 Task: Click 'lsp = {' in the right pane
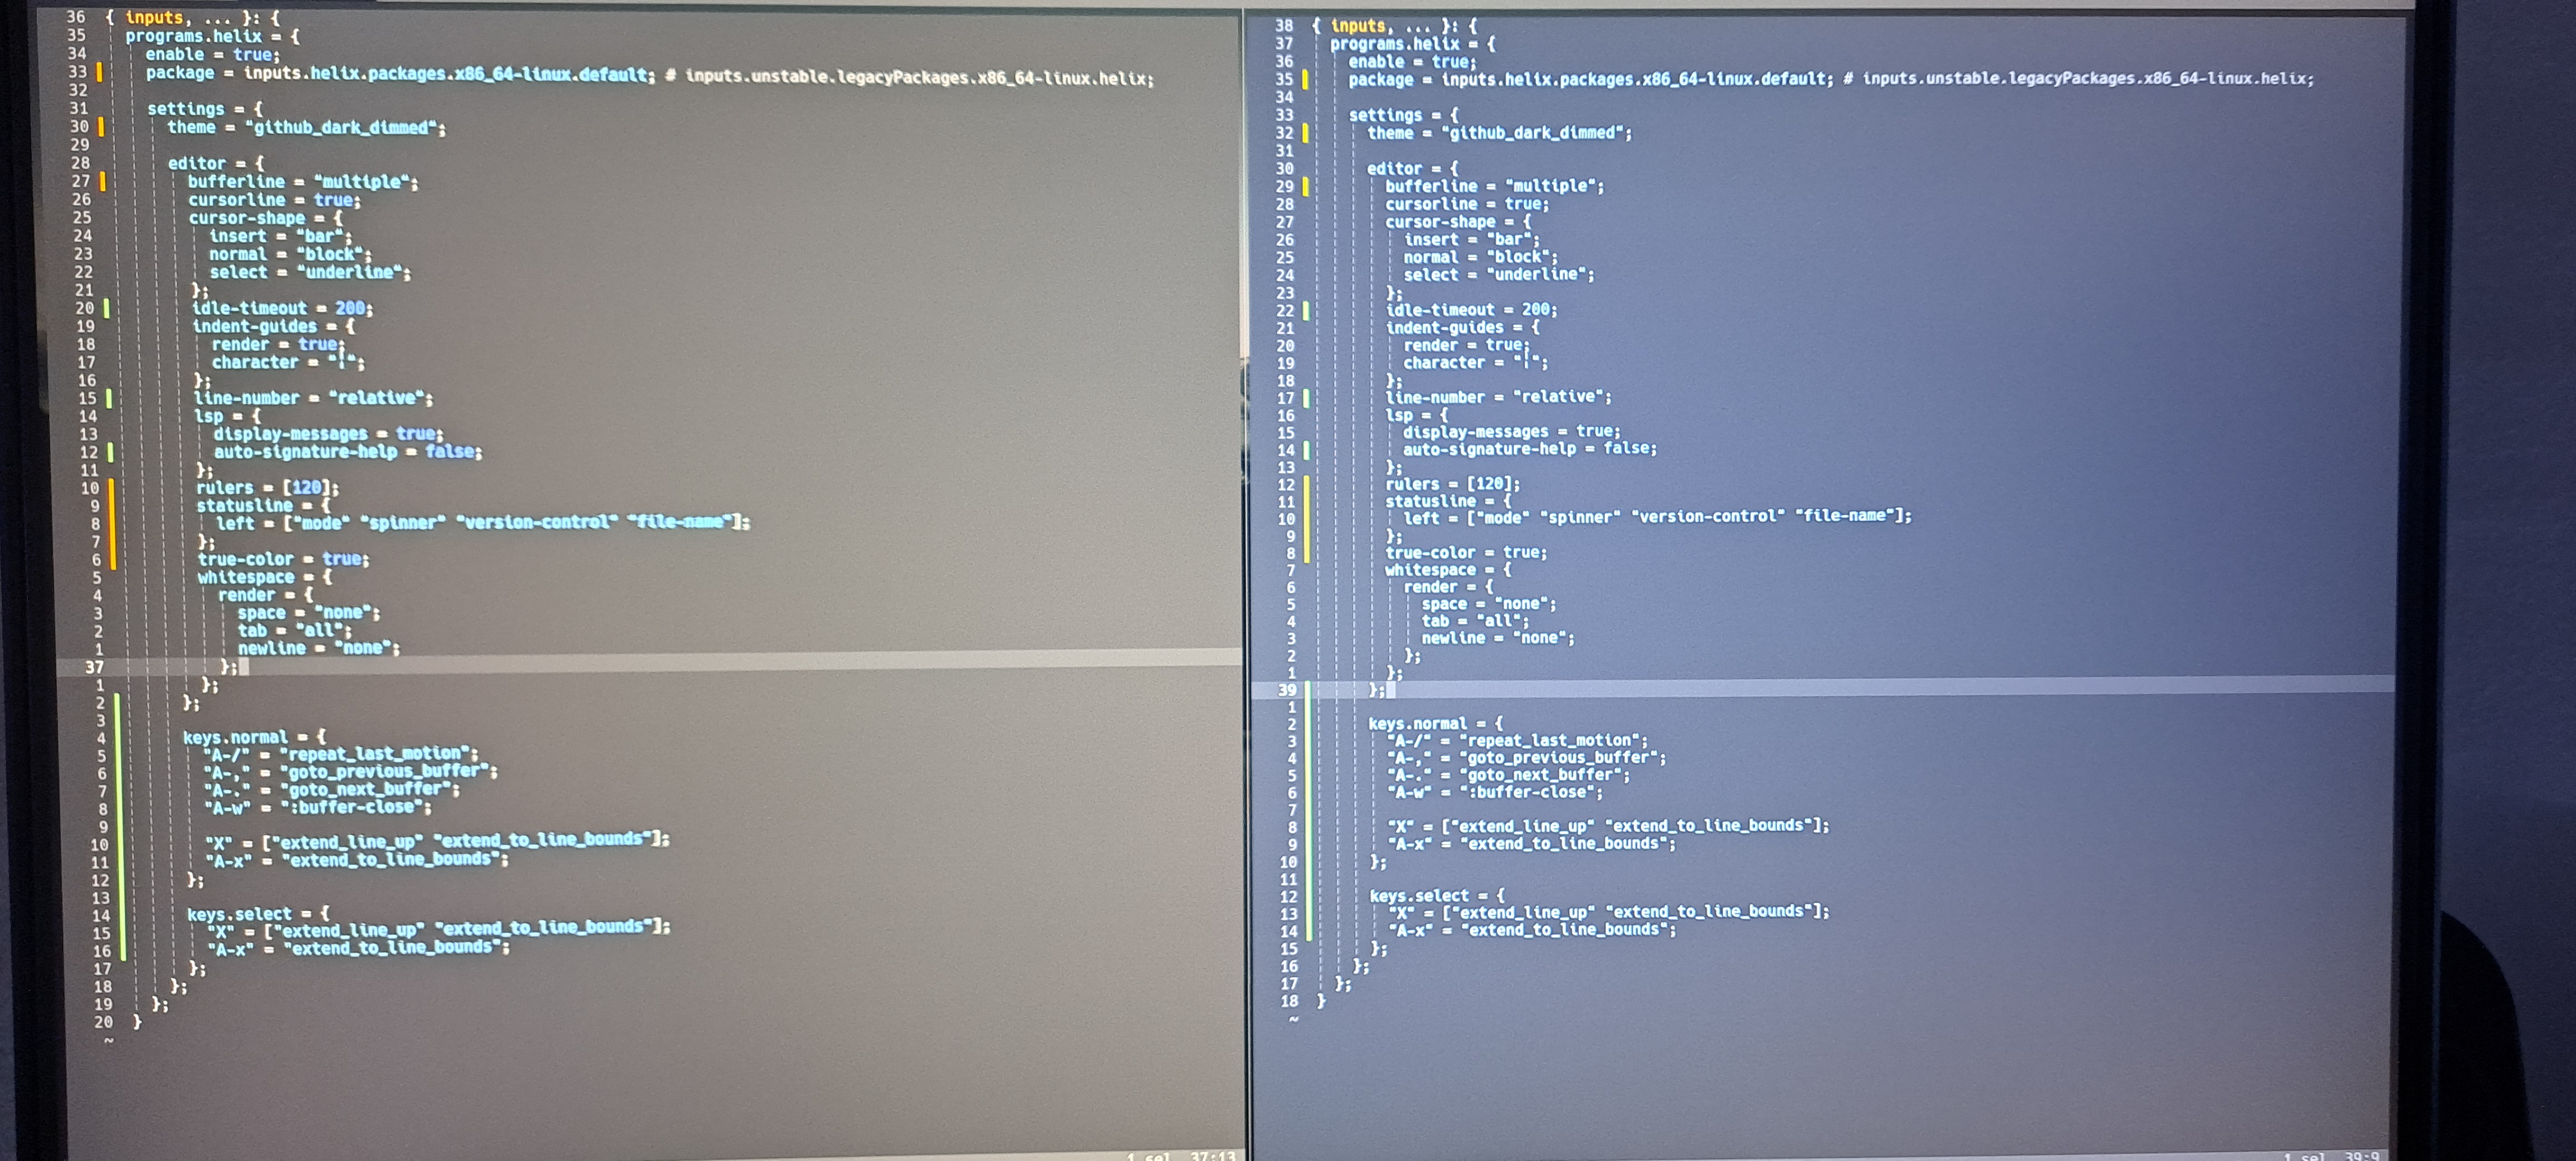coord(1416,415)
